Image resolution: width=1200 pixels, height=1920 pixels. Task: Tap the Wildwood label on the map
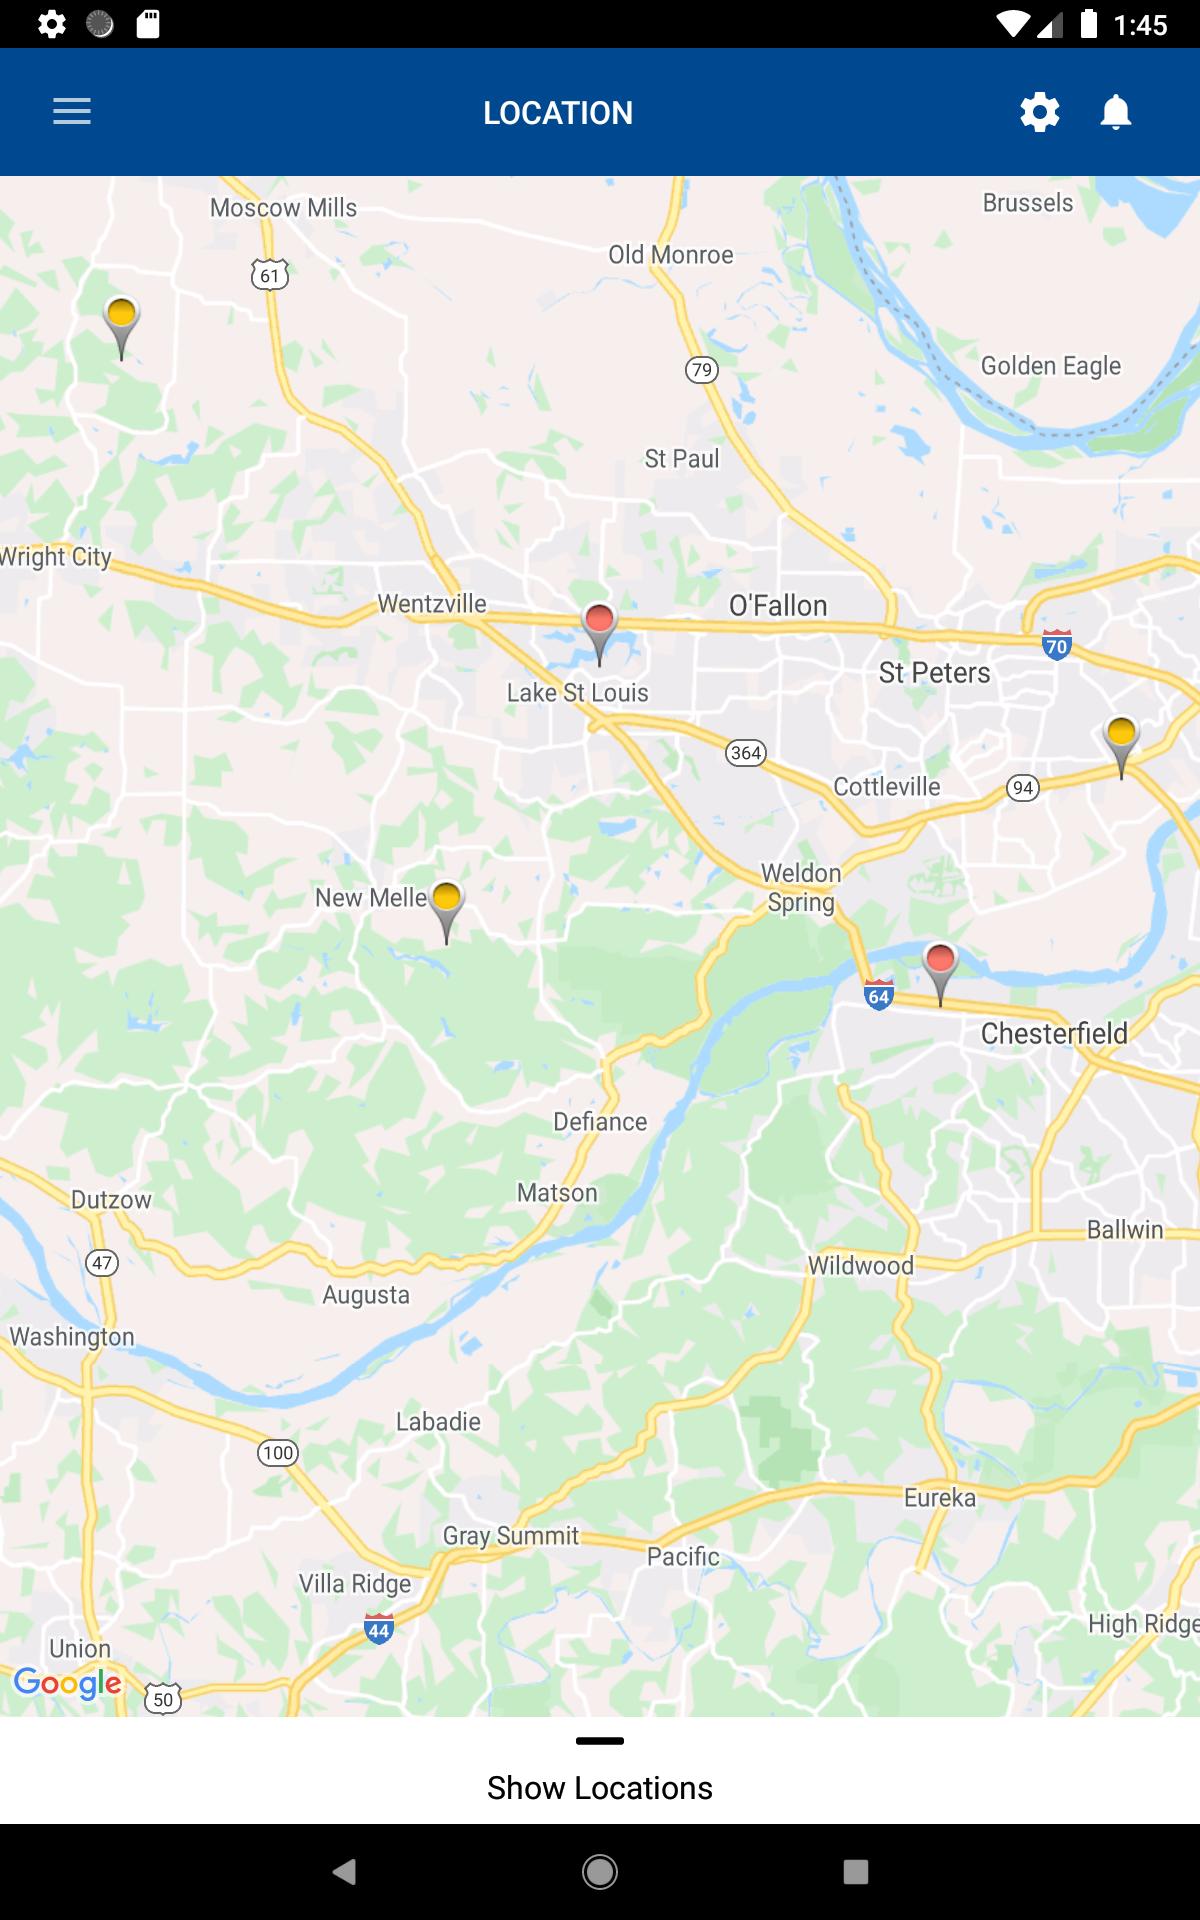click(x=861, y=1265)
